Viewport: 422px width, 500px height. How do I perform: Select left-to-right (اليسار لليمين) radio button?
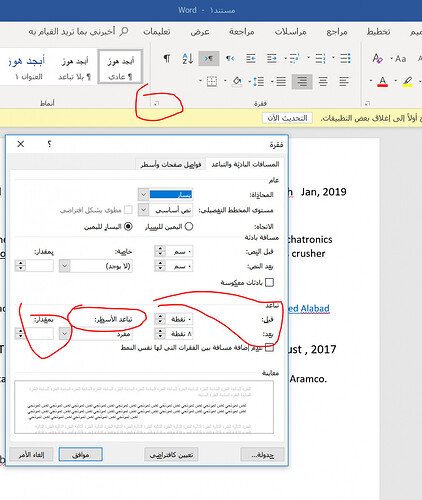(128, 227)
